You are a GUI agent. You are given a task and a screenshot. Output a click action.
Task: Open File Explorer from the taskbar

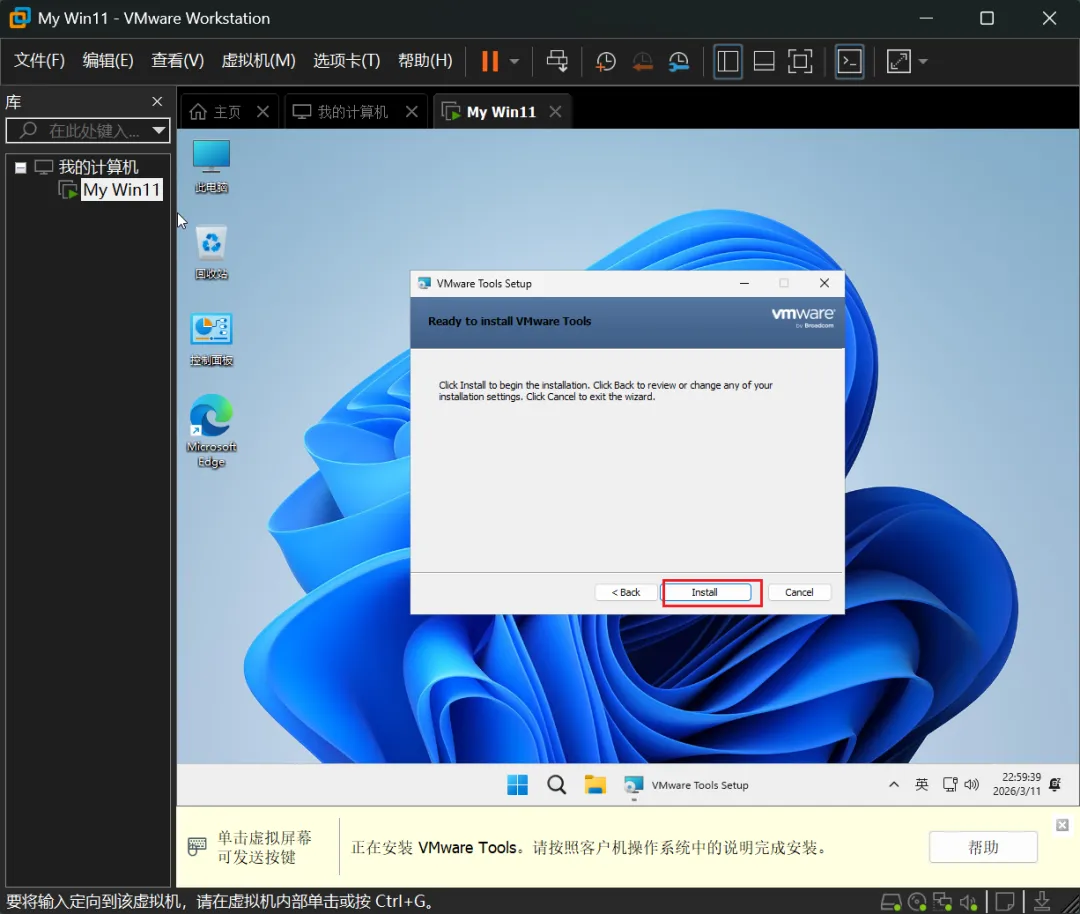tap(595, 785)
